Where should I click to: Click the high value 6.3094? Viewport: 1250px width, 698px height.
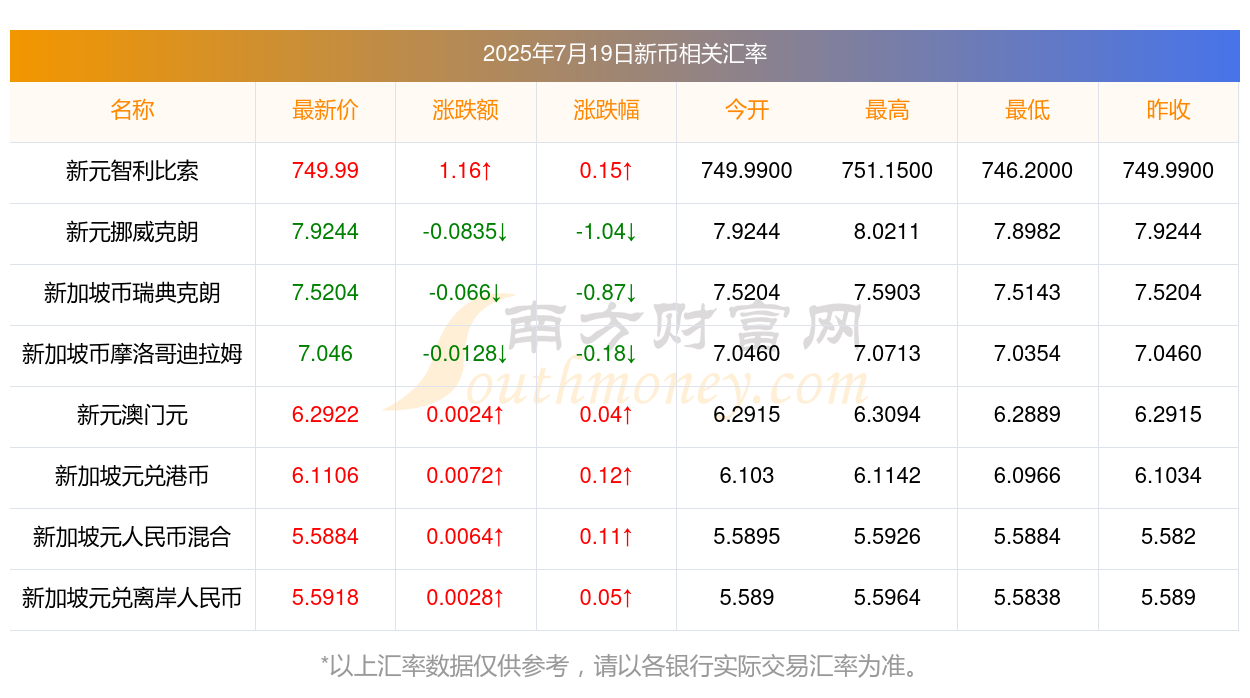pyautogui.click(x=887, y=415)
